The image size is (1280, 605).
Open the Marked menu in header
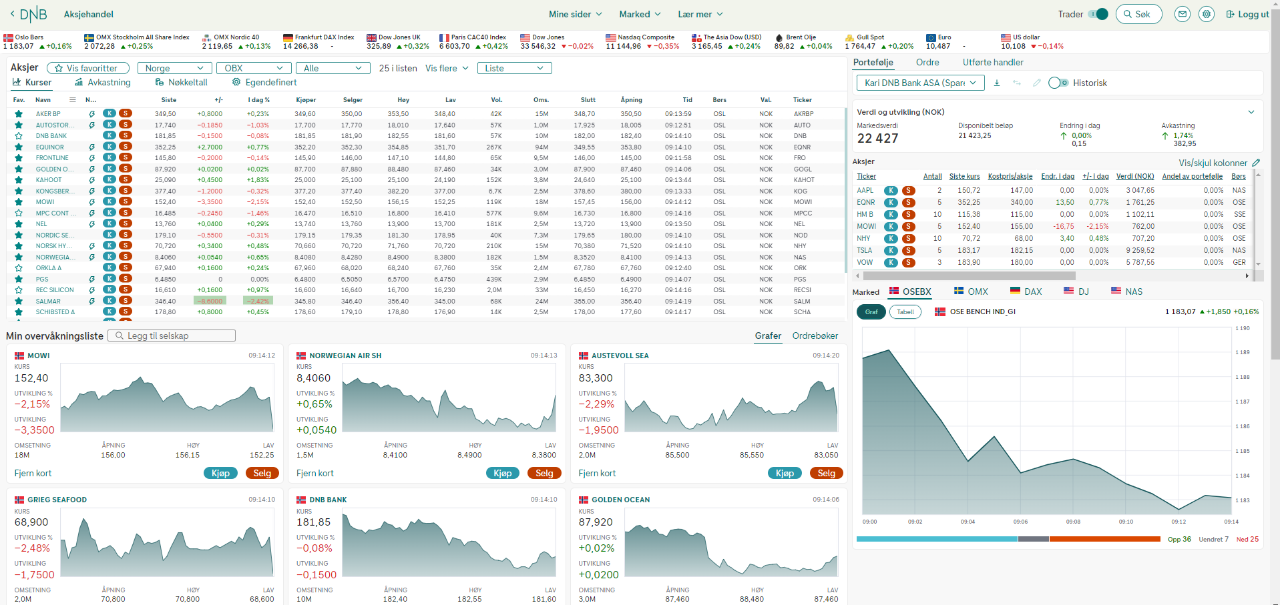point(640,15)
